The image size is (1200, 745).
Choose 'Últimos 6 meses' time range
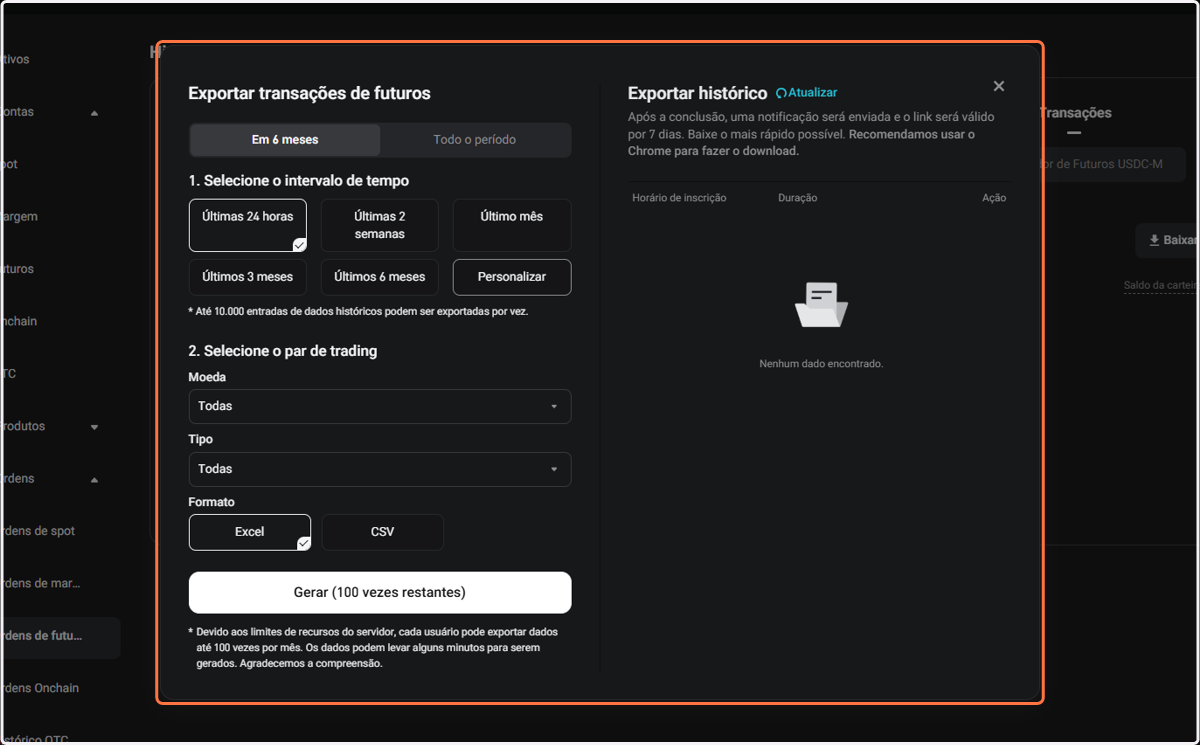380,277
